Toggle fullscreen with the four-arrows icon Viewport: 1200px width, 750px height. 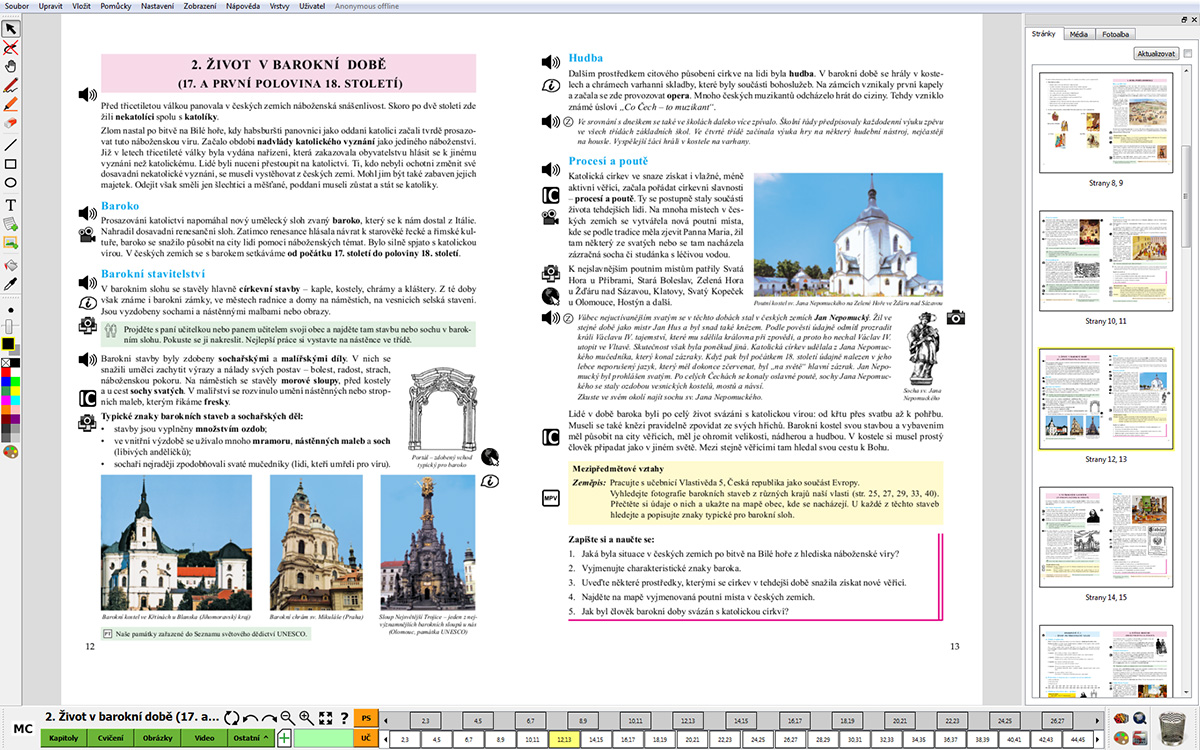click(x=325, y=717)
